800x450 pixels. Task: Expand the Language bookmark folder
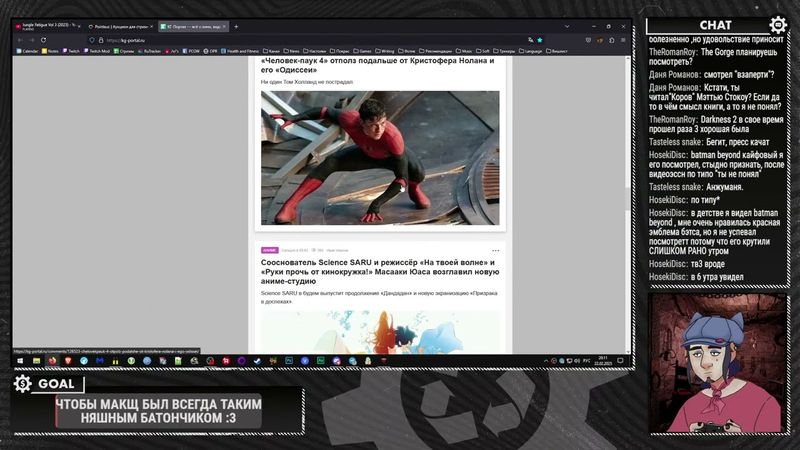tap(531, 51)
